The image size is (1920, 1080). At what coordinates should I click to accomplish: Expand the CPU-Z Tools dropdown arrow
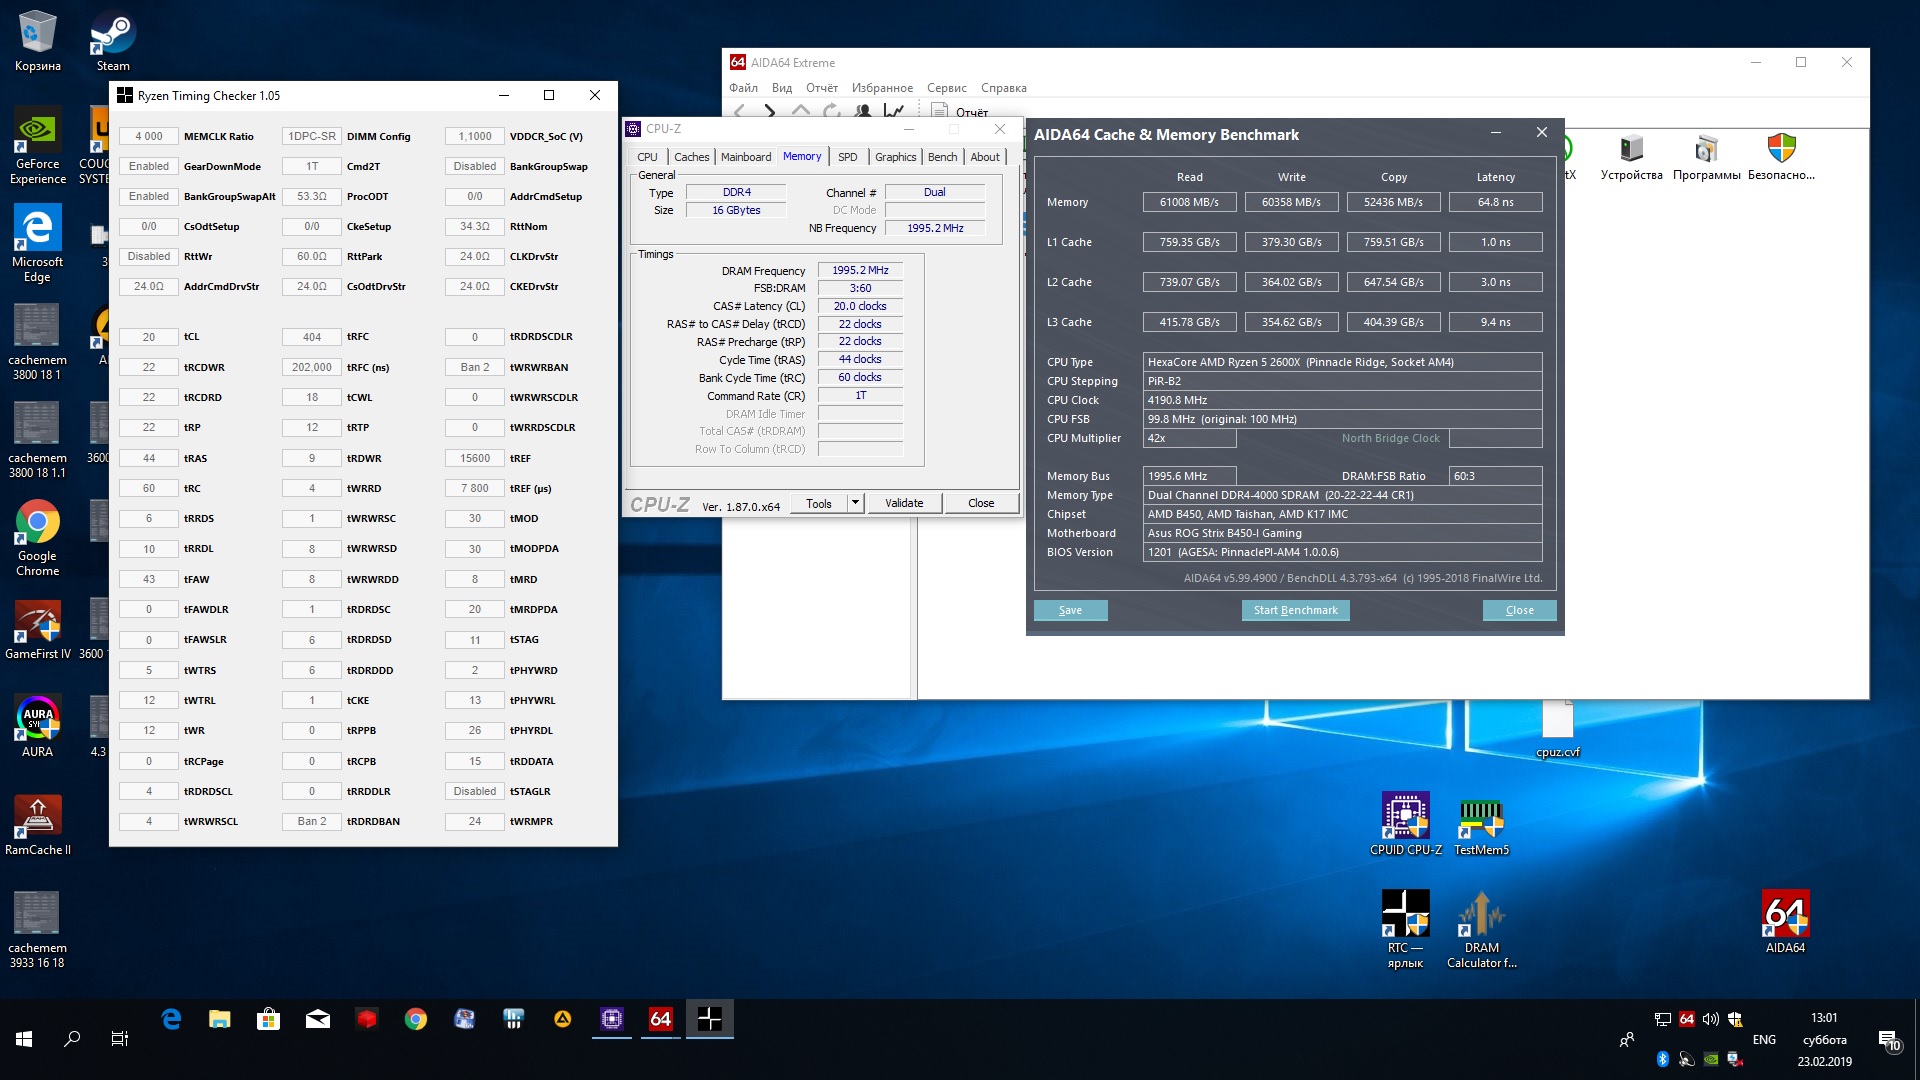tap(855, 503)
